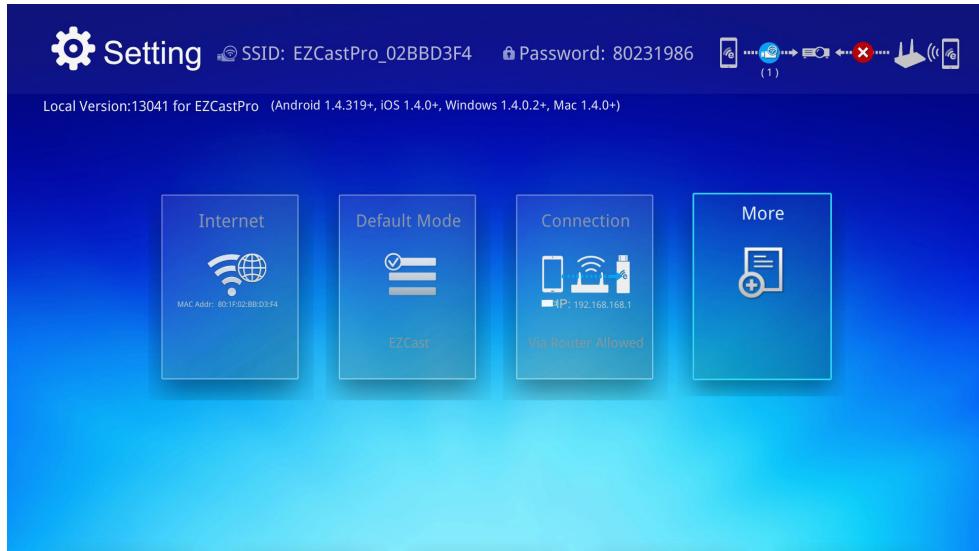Click the document-plus icon in More card
Screen dimensions: 979x551
760,272
